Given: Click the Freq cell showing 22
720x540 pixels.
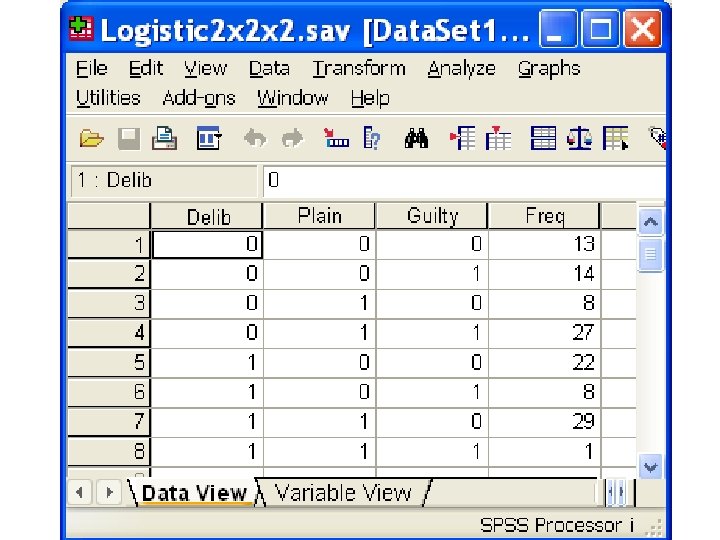Looking at the screenshot, I should 544,362.
